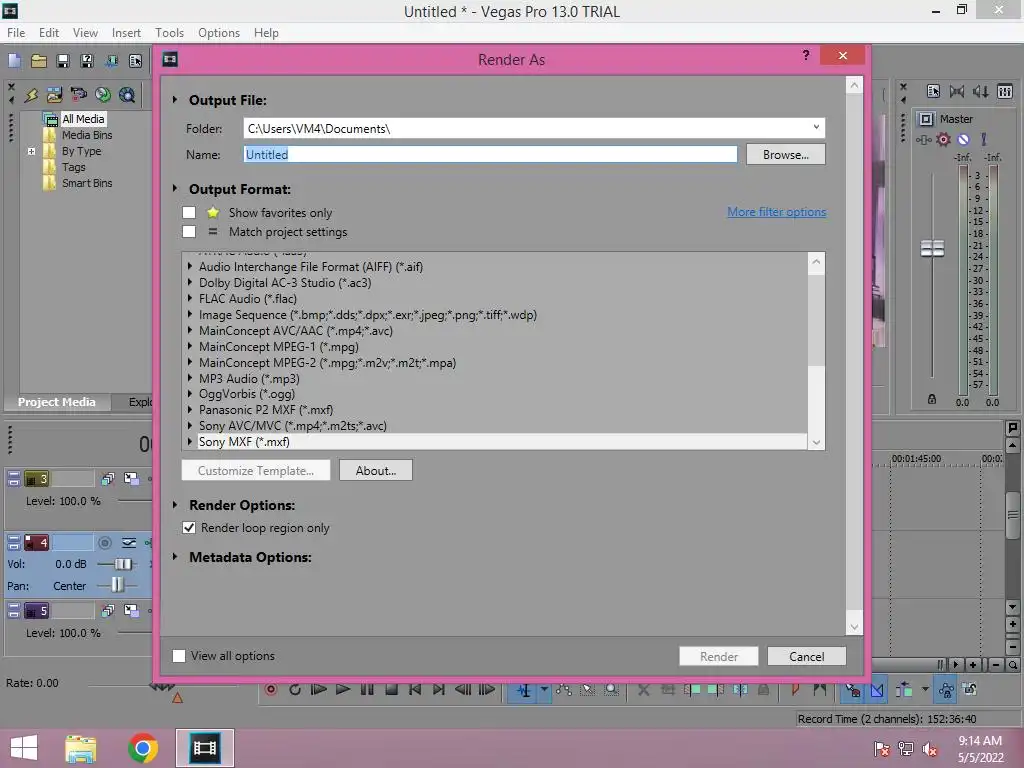Image resolution: width=1024 pixels, height=768 pixels.
Task: Collapse the Output Format section
Action: point(175,189)
